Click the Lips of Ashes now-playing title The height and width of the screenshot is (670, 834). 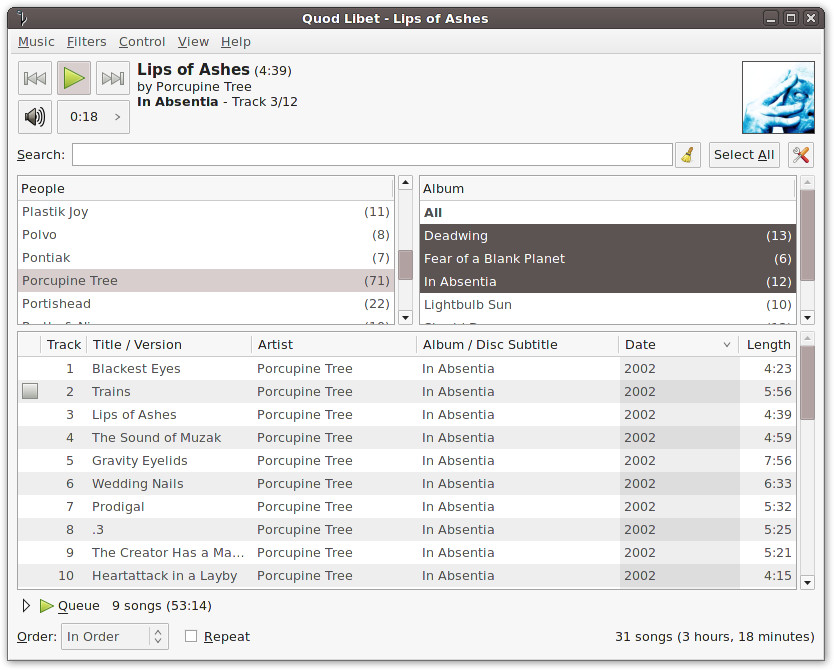[x=193, y=69]
